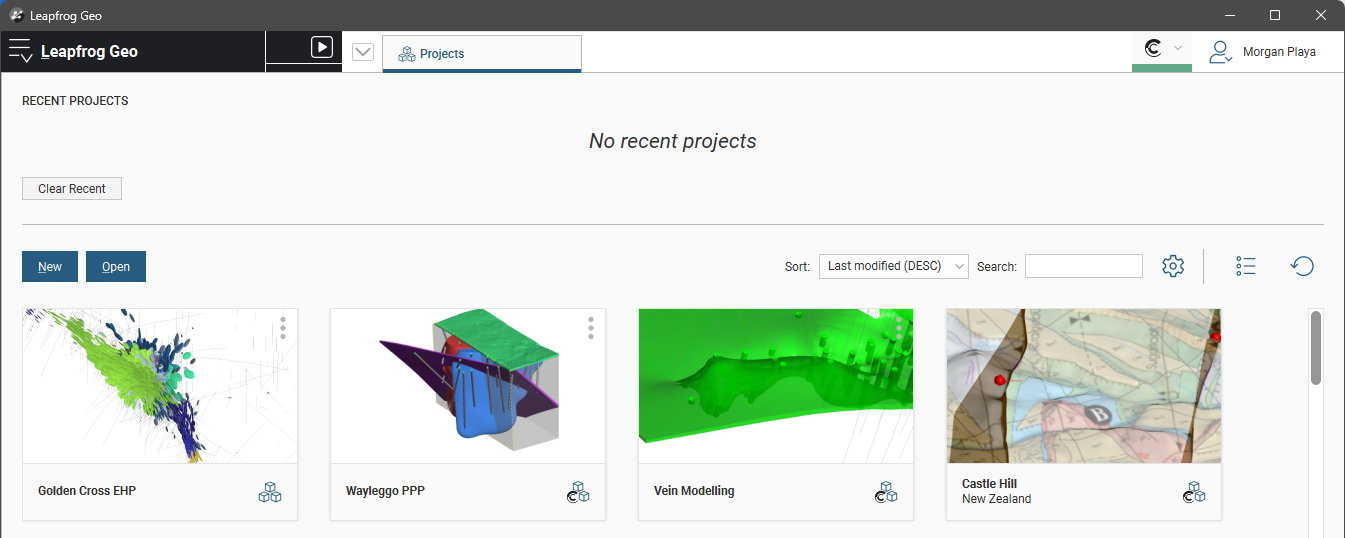Open project settings gear icon
Image resolution: width=1345 pixels, height=538 pixels.
click(1173, 266)
